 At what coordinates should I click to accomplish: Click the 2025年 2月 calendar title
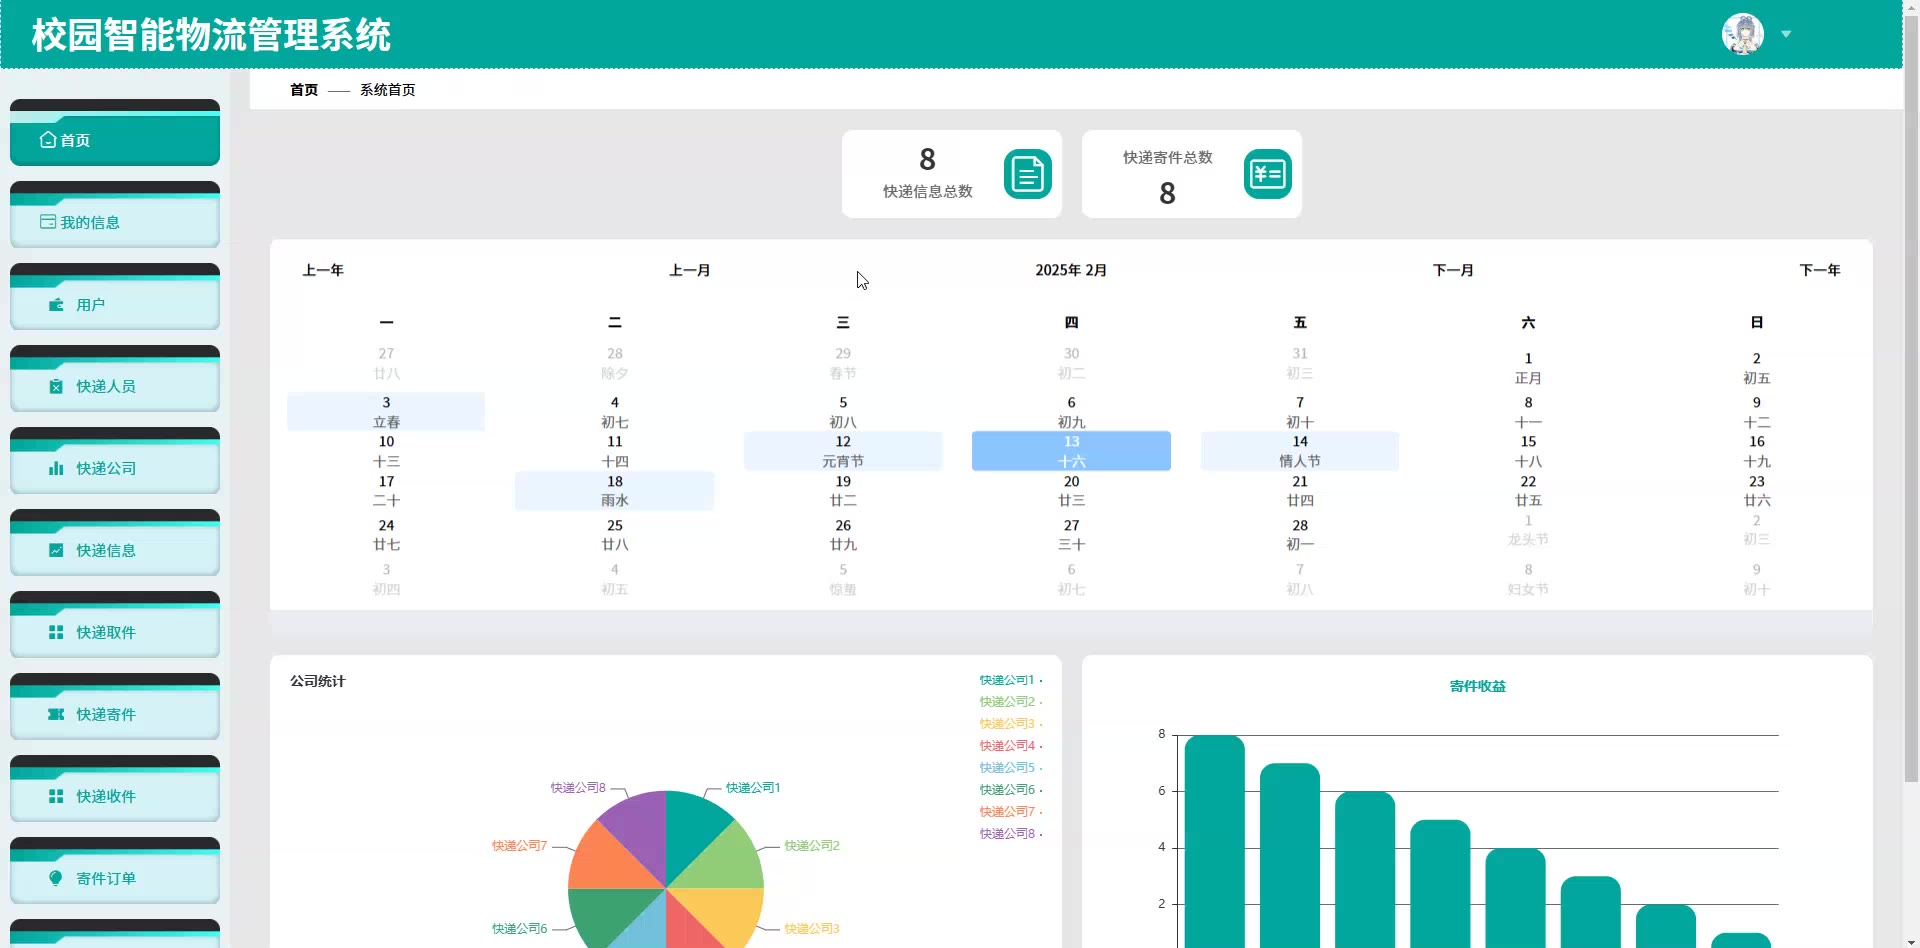1071,270
